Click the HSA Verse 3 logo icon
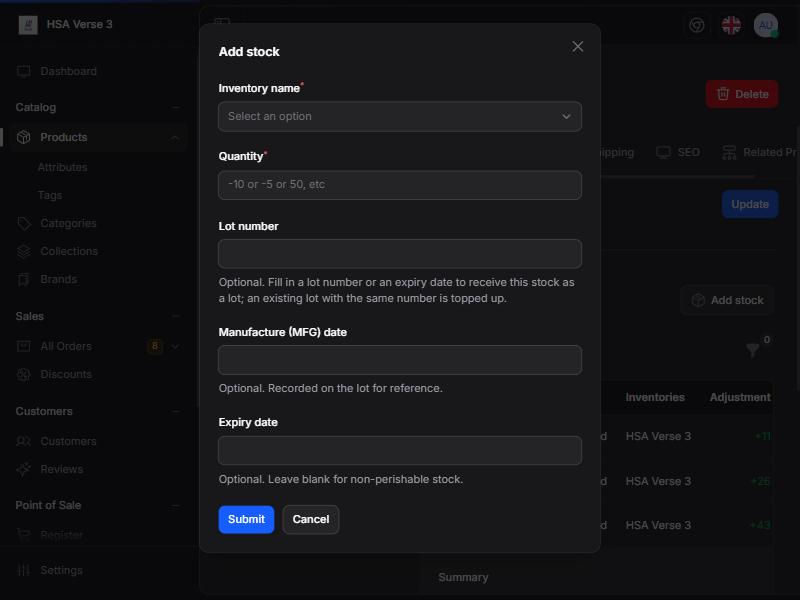This screenshot has width=800, height=600. coord(28,24)
